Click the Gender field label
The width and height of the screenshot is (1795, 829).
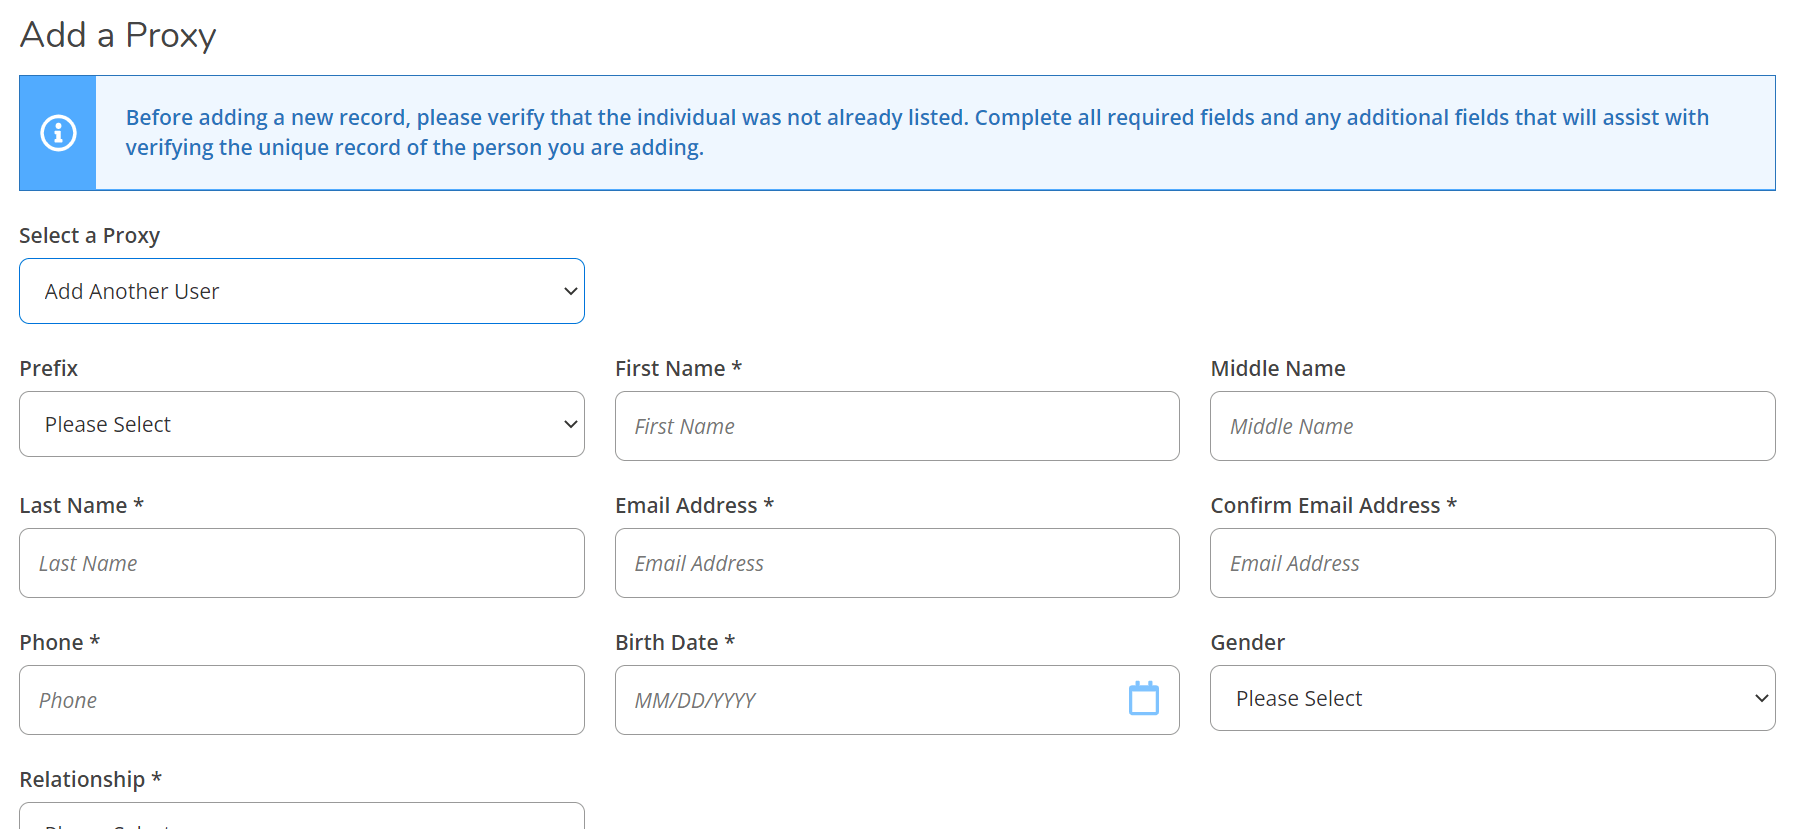1247,642
